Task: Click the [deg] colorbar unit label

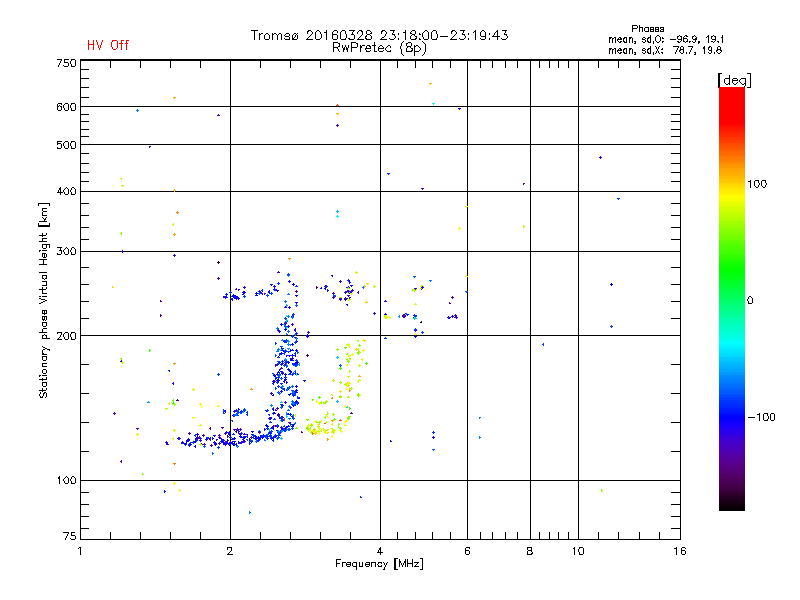Action: click(x=734, y=80)
